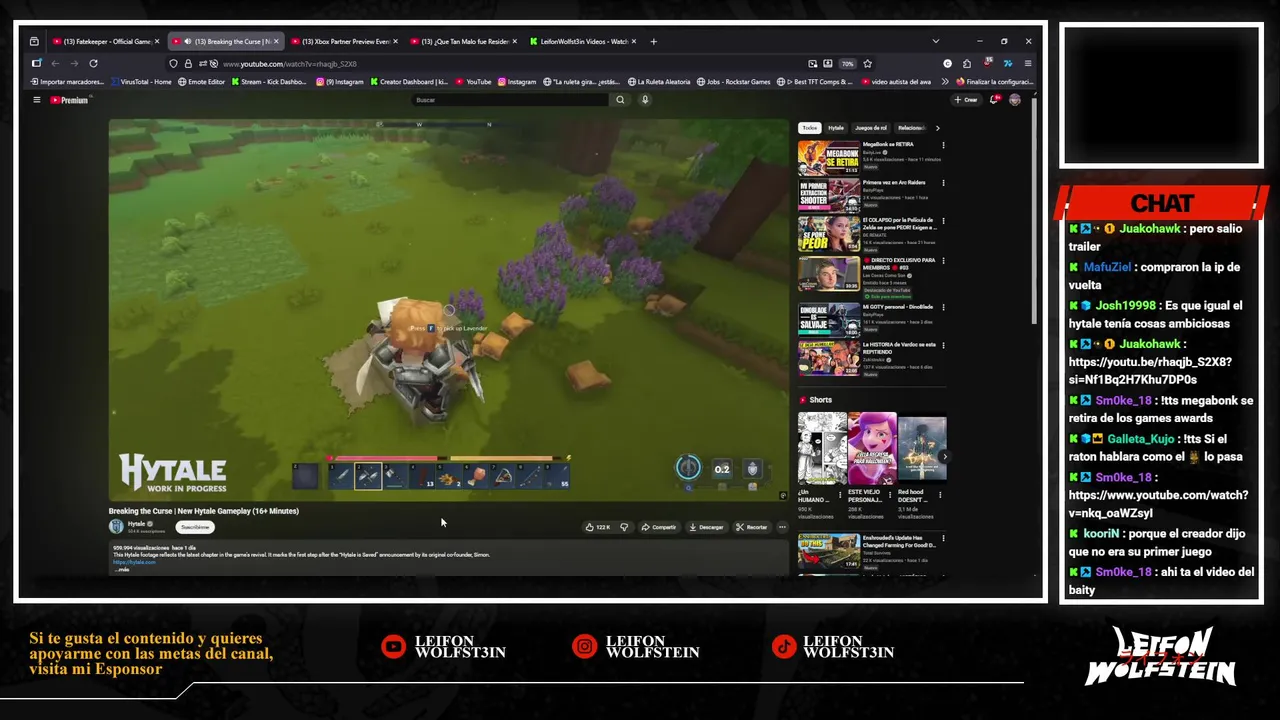Open the VirusTotal - Home bookmark
Screen dimensions: 1280x720
142,82
